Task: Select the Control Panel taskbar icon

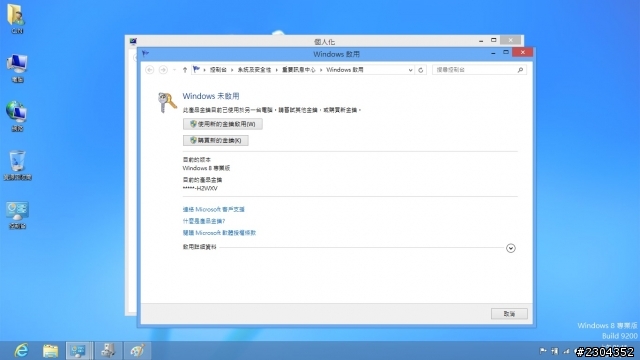Action: pos(79,351)
